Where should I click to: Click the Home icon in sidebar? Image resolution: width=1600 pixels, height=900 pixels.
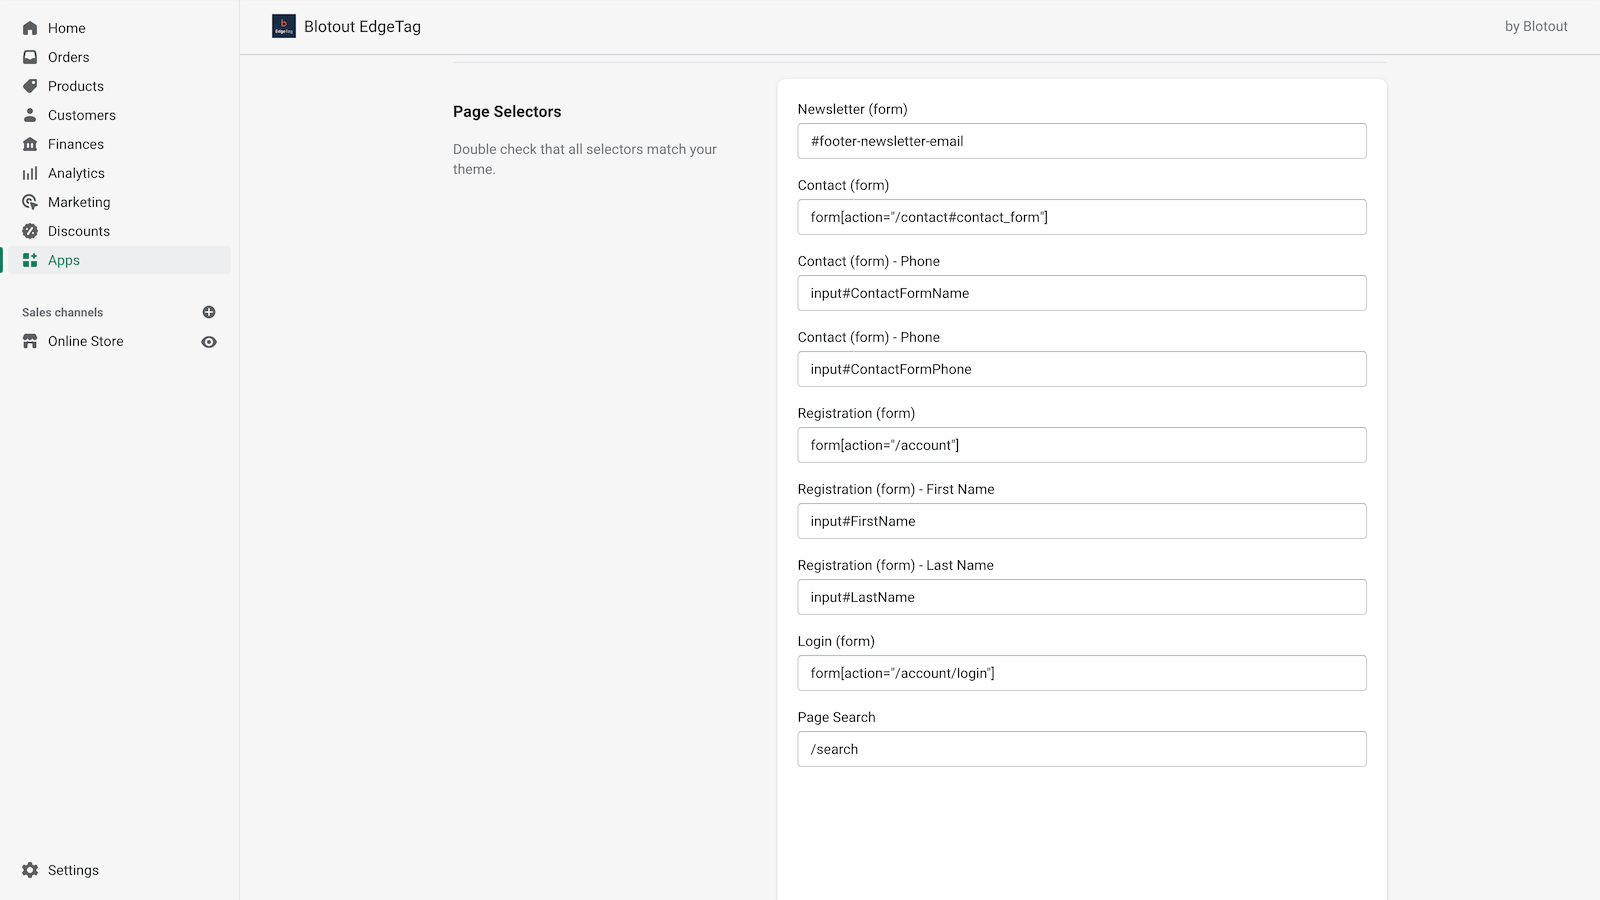[x=30, y=28]
